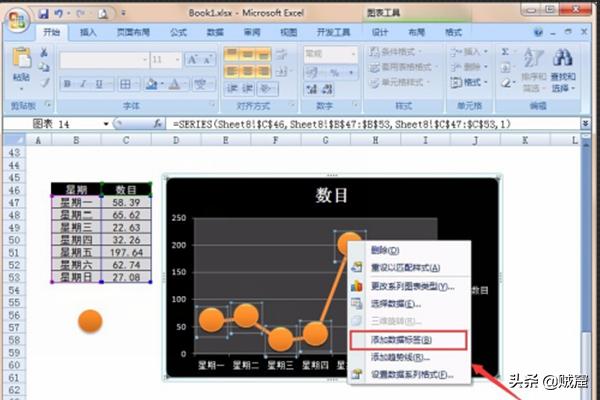This screenshot has width=600, height=400.
Task: Toggle italic formatting (I)
Action: [x=83, y=84]
